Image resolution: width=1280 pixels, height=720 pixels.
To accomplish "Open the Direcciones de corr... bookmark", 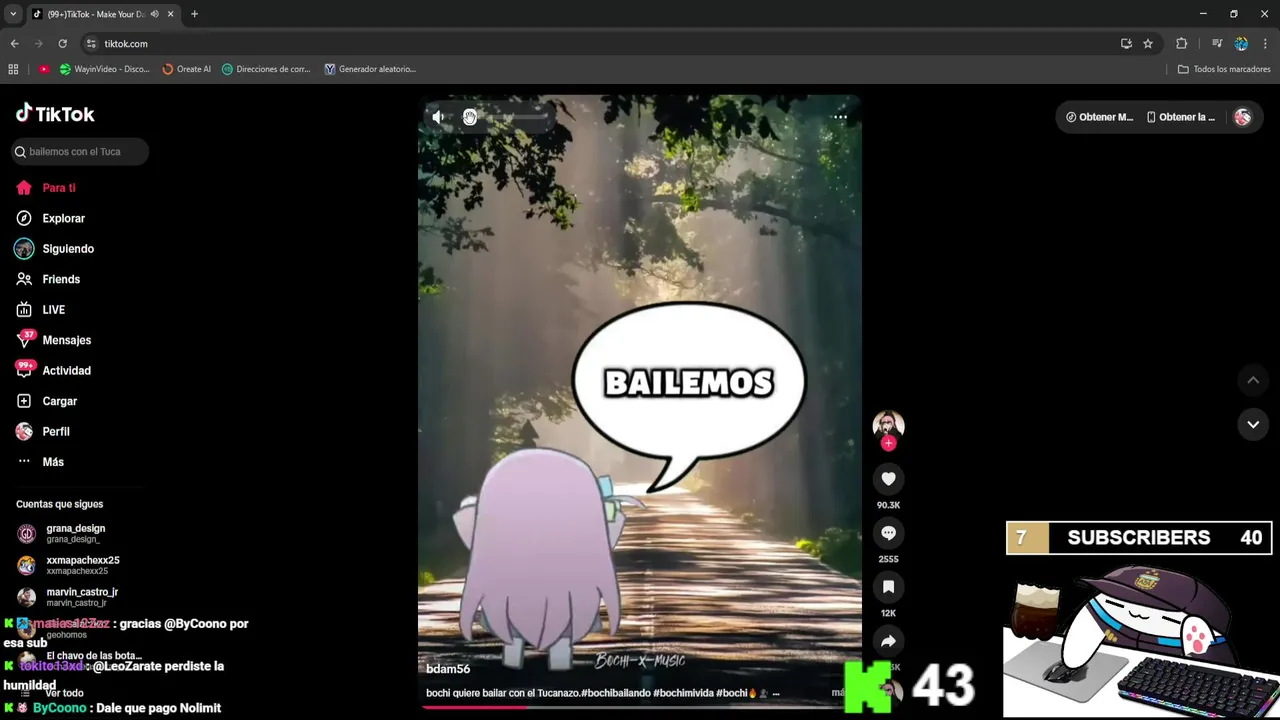I will tap(266, 69).
